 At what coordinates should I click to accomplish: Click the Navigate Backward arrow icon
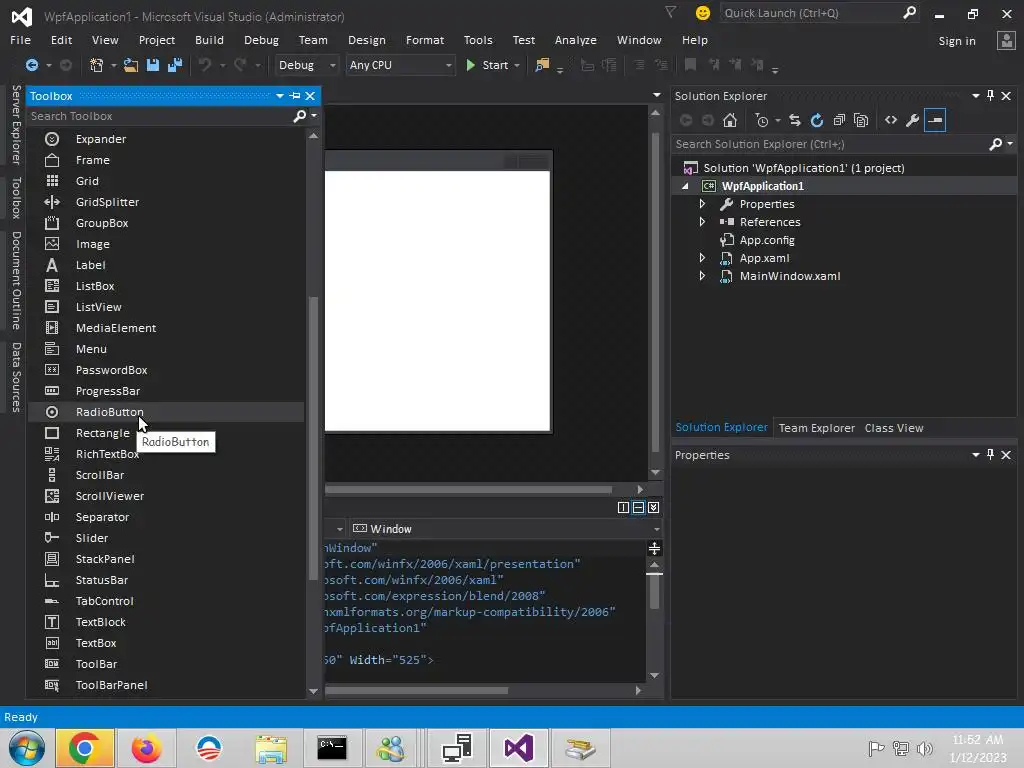point(31,65)
